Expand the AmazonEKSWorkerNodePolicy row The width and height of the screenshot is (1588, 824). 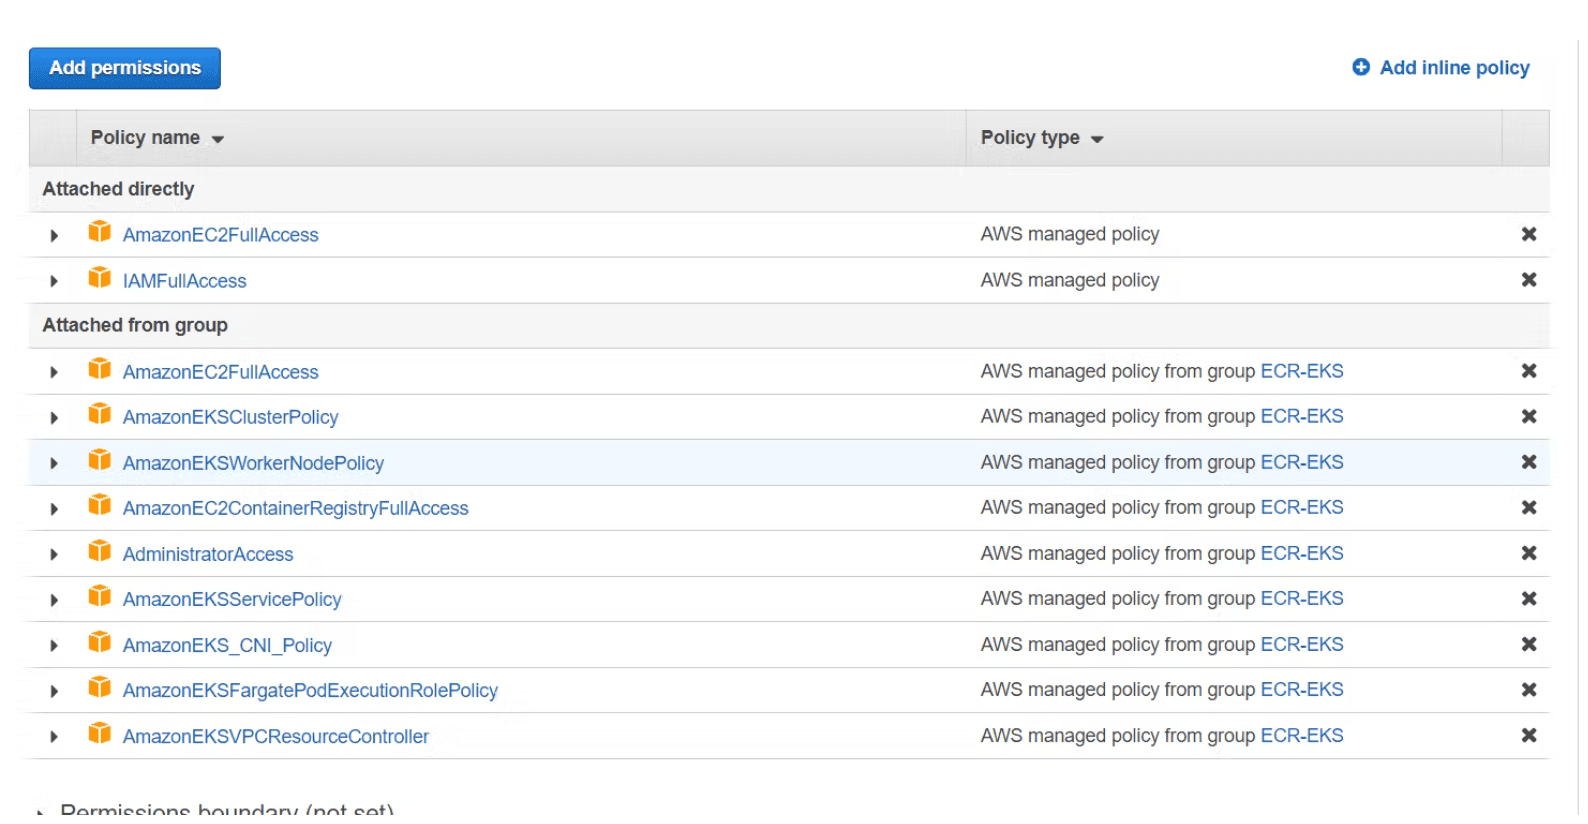54,464
